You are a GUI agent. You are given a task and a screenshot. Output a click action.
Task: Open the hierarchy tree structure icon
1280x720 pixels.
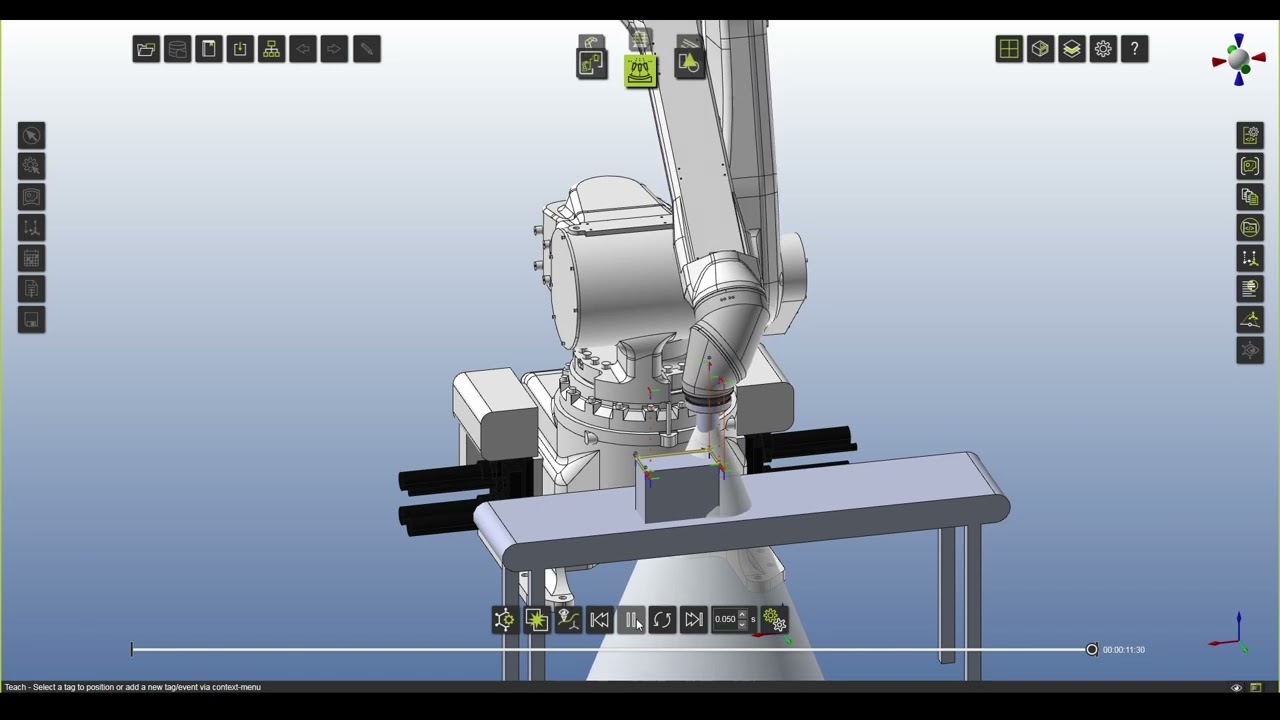271,49
